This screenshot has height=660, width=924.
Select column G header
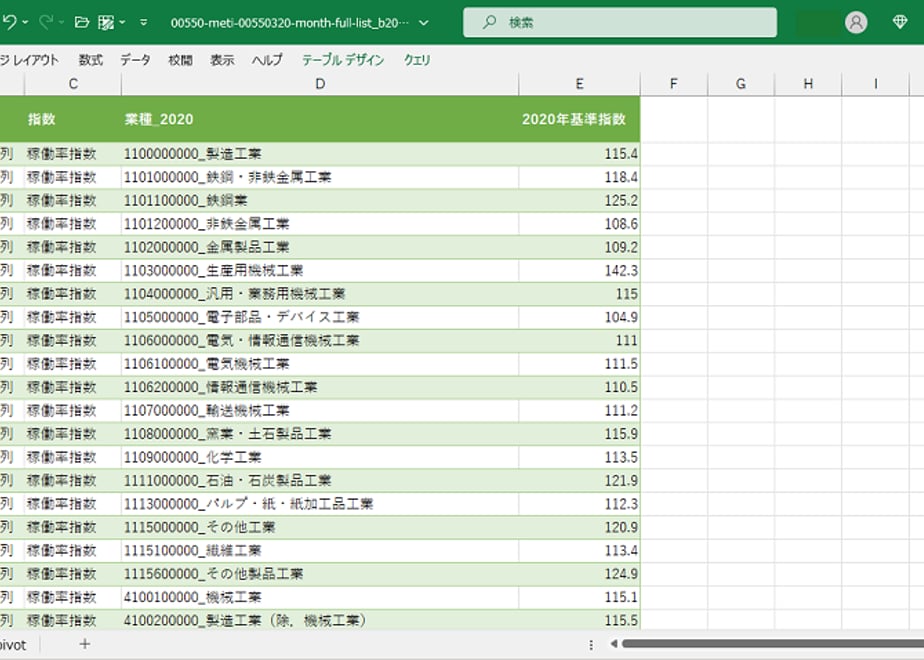pyautogui.click(x=741, y=84)
